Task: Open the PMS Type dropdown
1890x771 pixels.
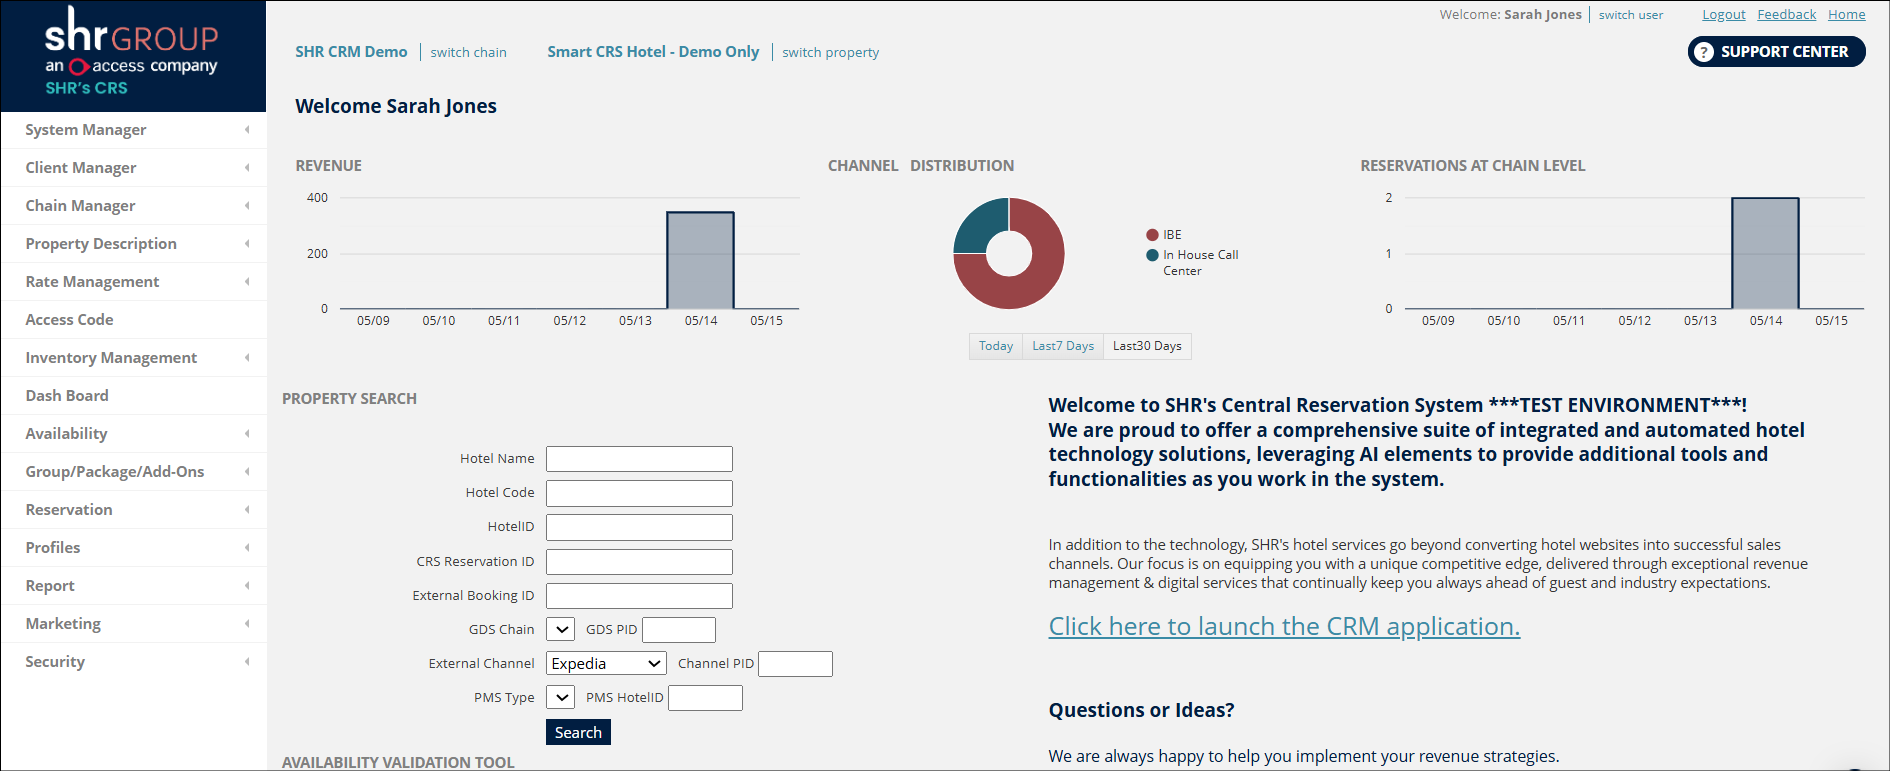Action: (x=560, y=697)
